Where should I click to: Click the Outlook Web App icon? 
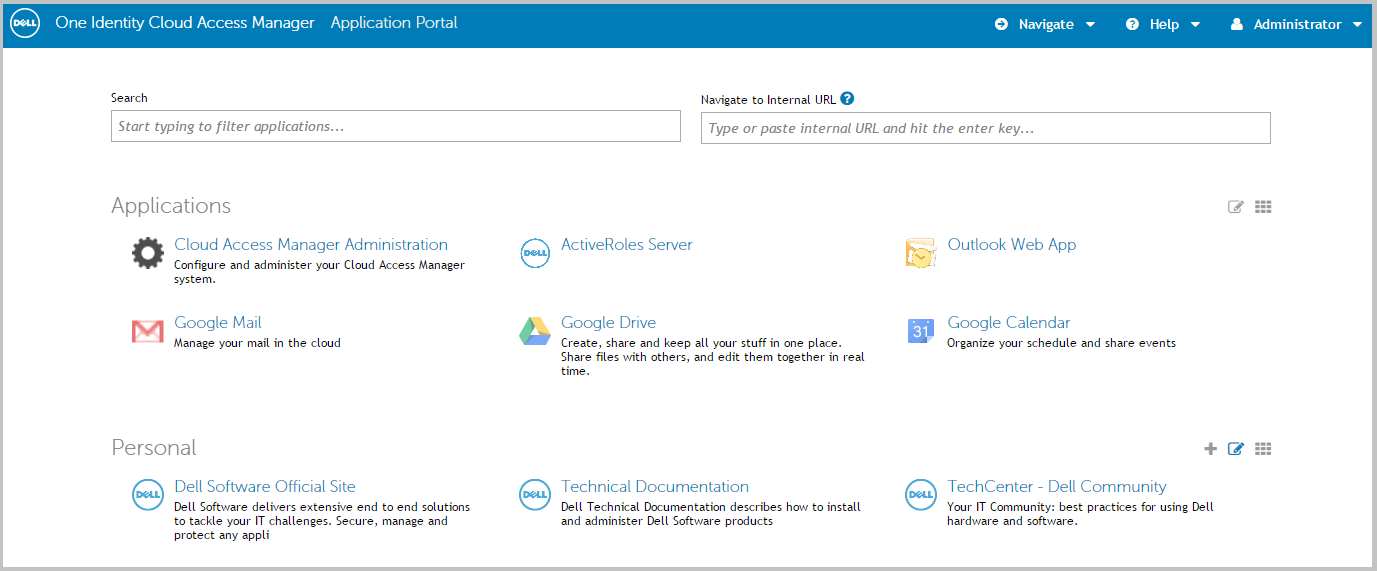click(x=921, y=253)
